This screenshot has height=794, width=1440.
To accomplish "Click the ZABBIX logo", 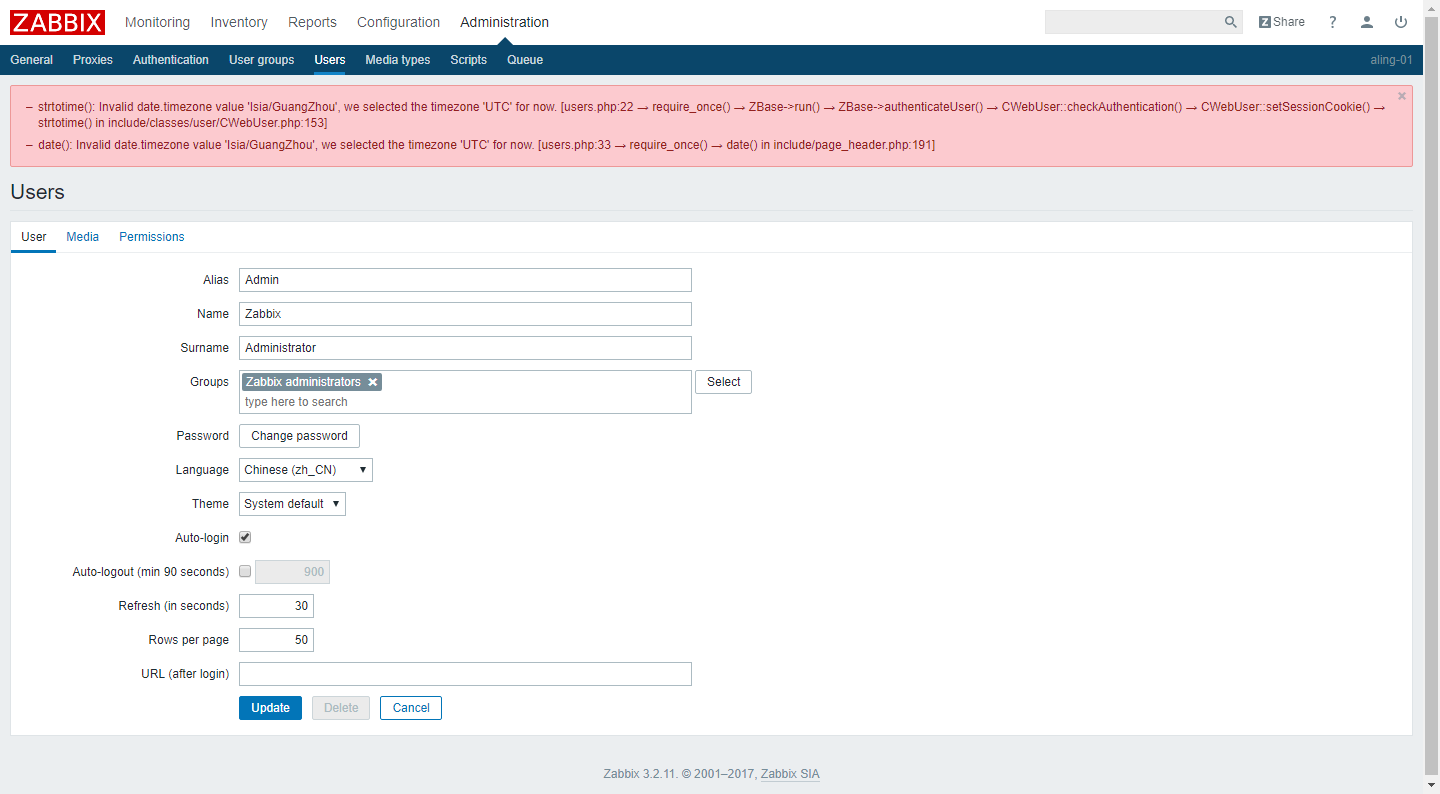I will pos(57,22).
